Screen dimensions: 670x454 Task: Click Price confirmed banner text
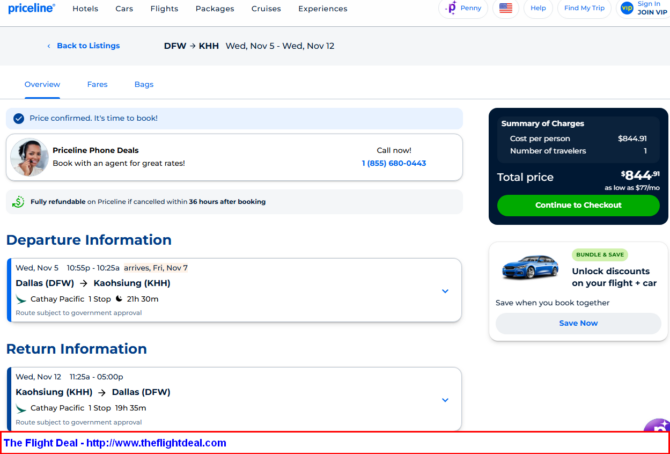(x=93, y=118)
